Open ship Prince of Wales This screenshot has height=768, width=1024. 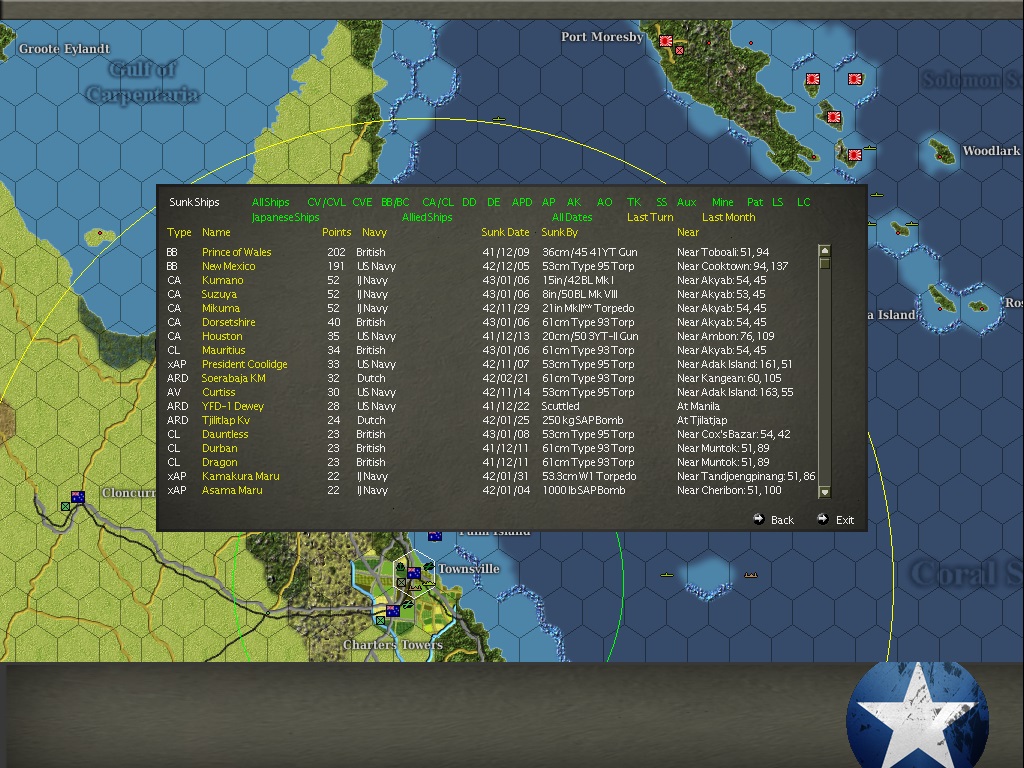(x=236, y=252)
